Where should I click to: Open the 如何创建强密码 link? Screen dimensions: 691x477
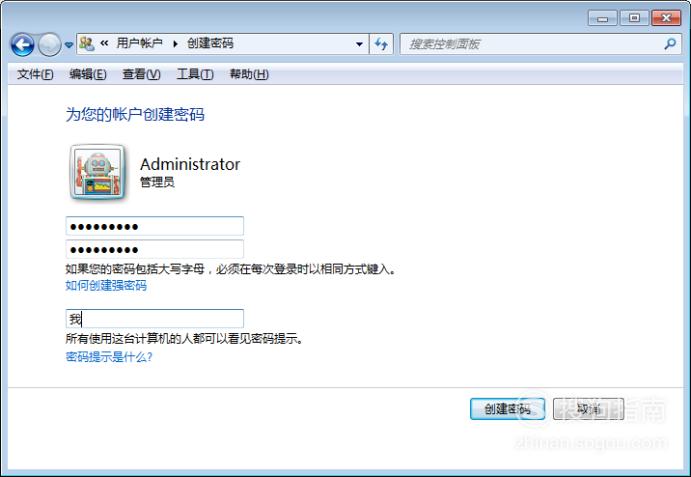pyautogui.click(x=106, y=286)
